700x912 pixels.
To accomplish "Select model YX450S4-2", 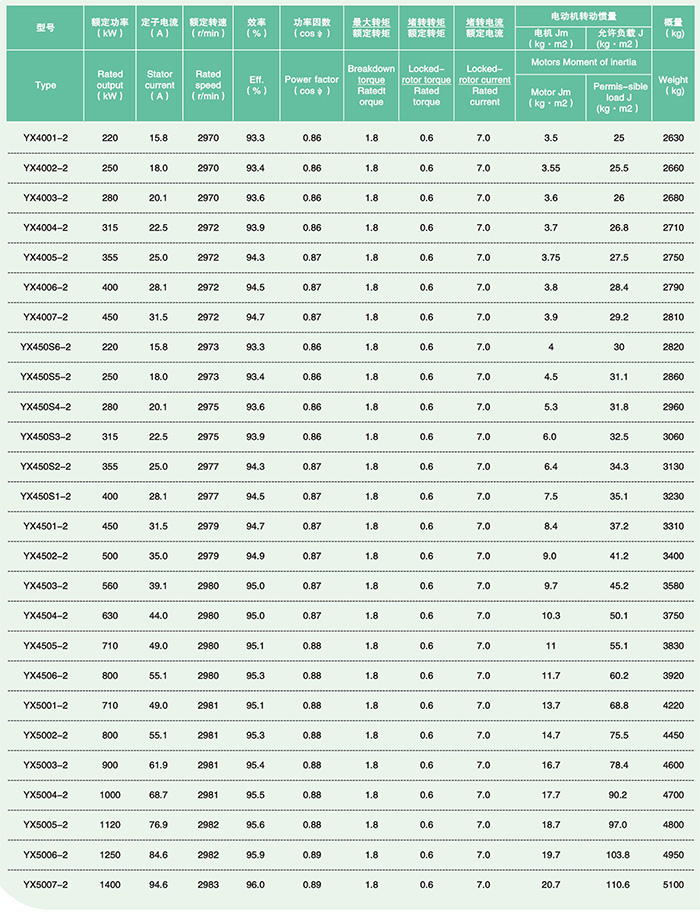I will coord(45,407).
